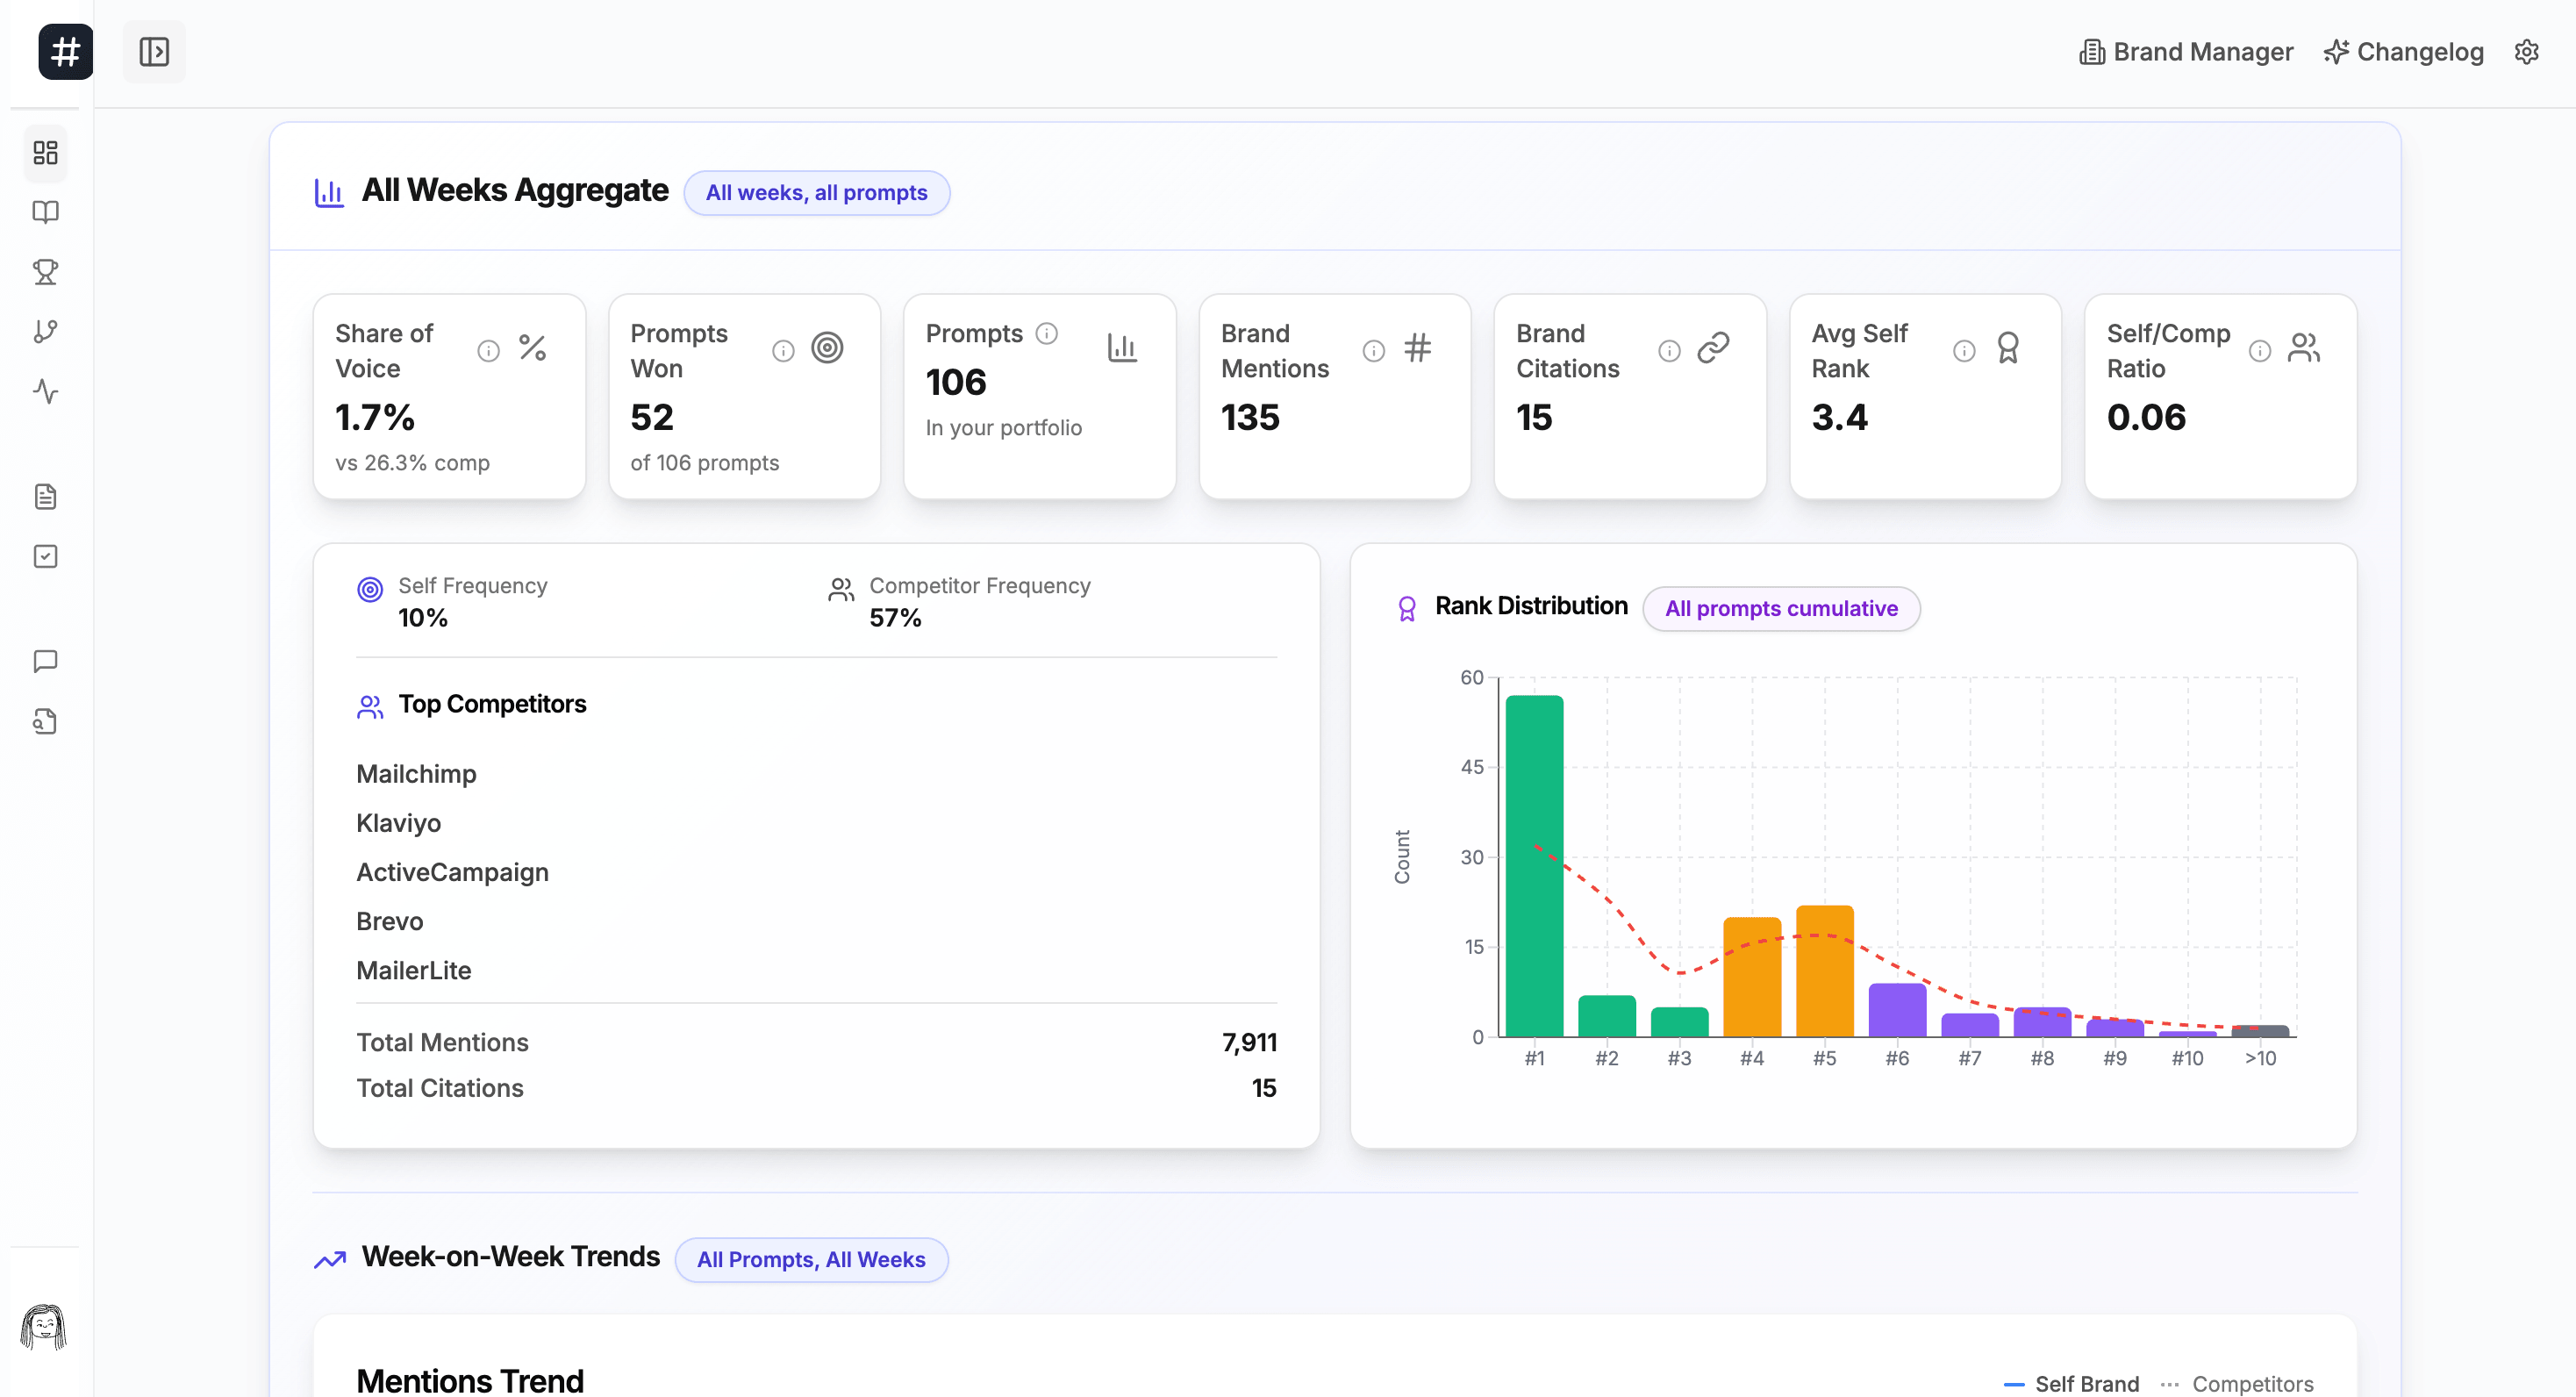The width and height of the screenshot is (2576, 1397).
Task: Open the 'All Prompts, All Weeks' trends filter
Action: [x=811, y=1259]
